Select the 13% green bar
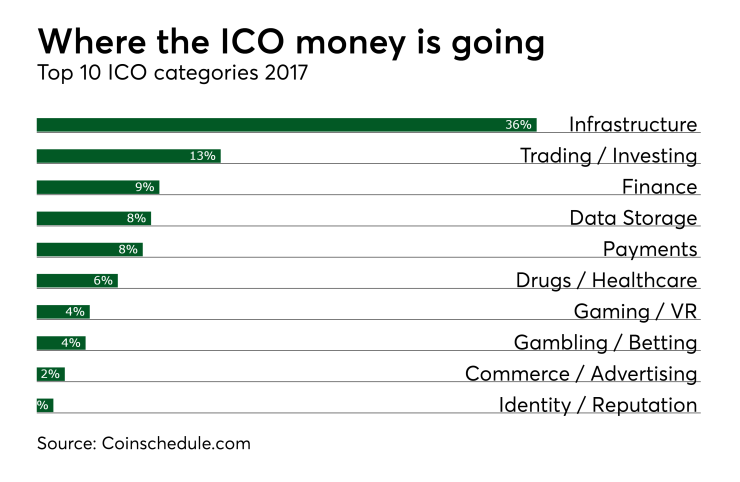 tap(128, 156)
